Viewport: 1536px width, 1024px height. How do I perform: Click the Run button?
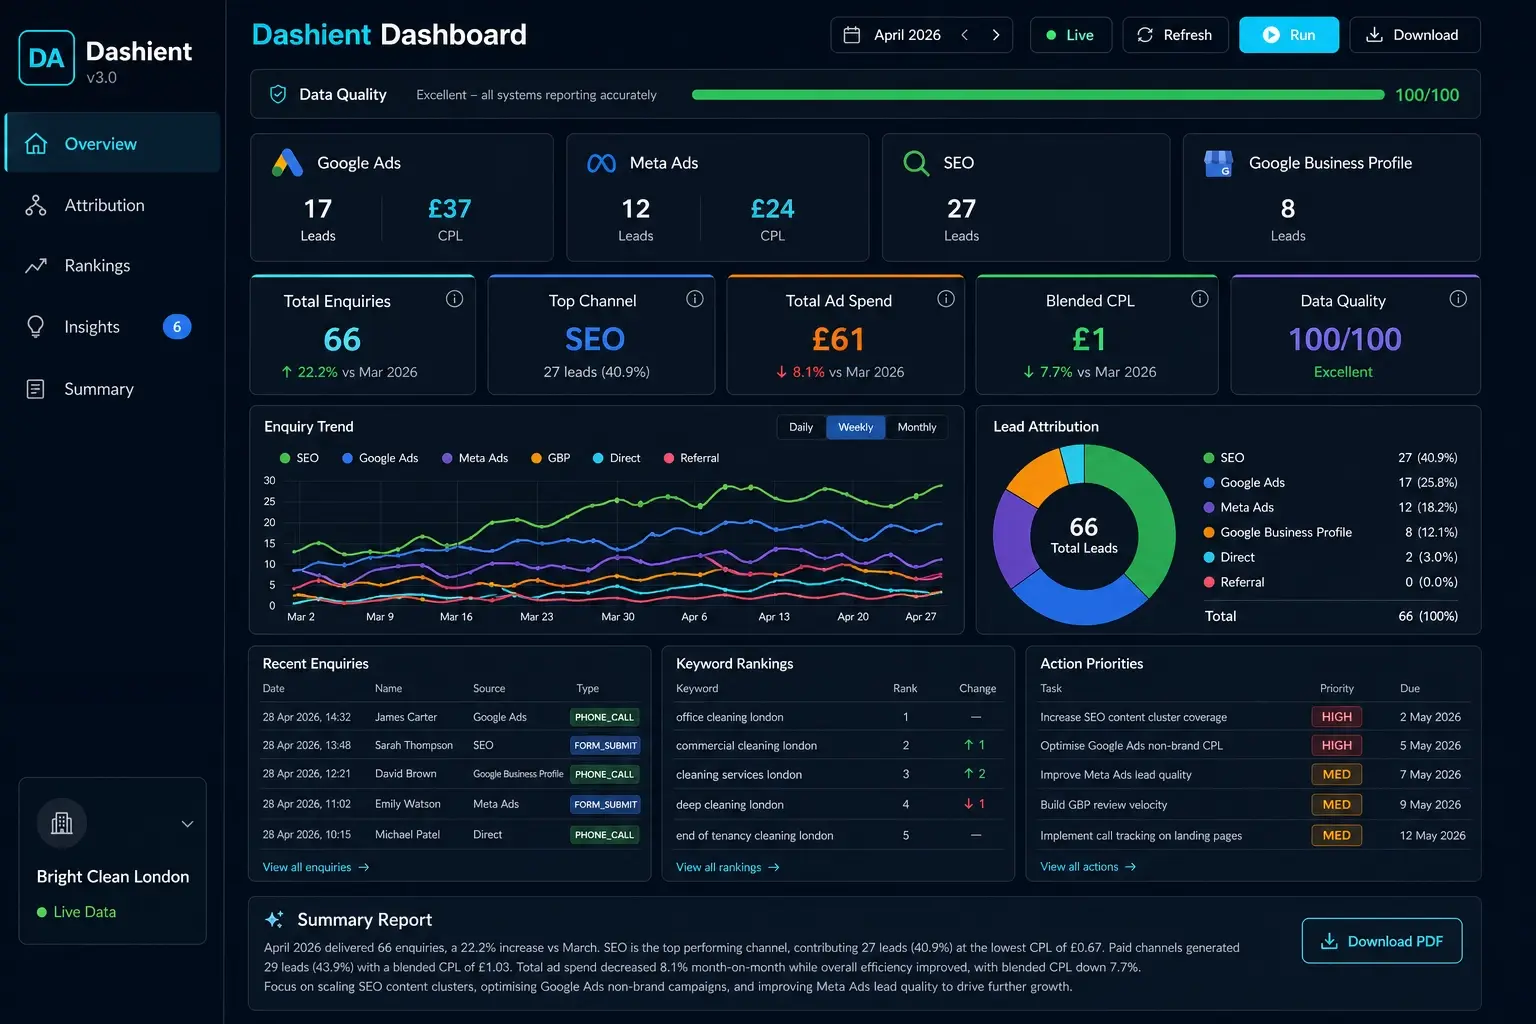[1288, 35]
